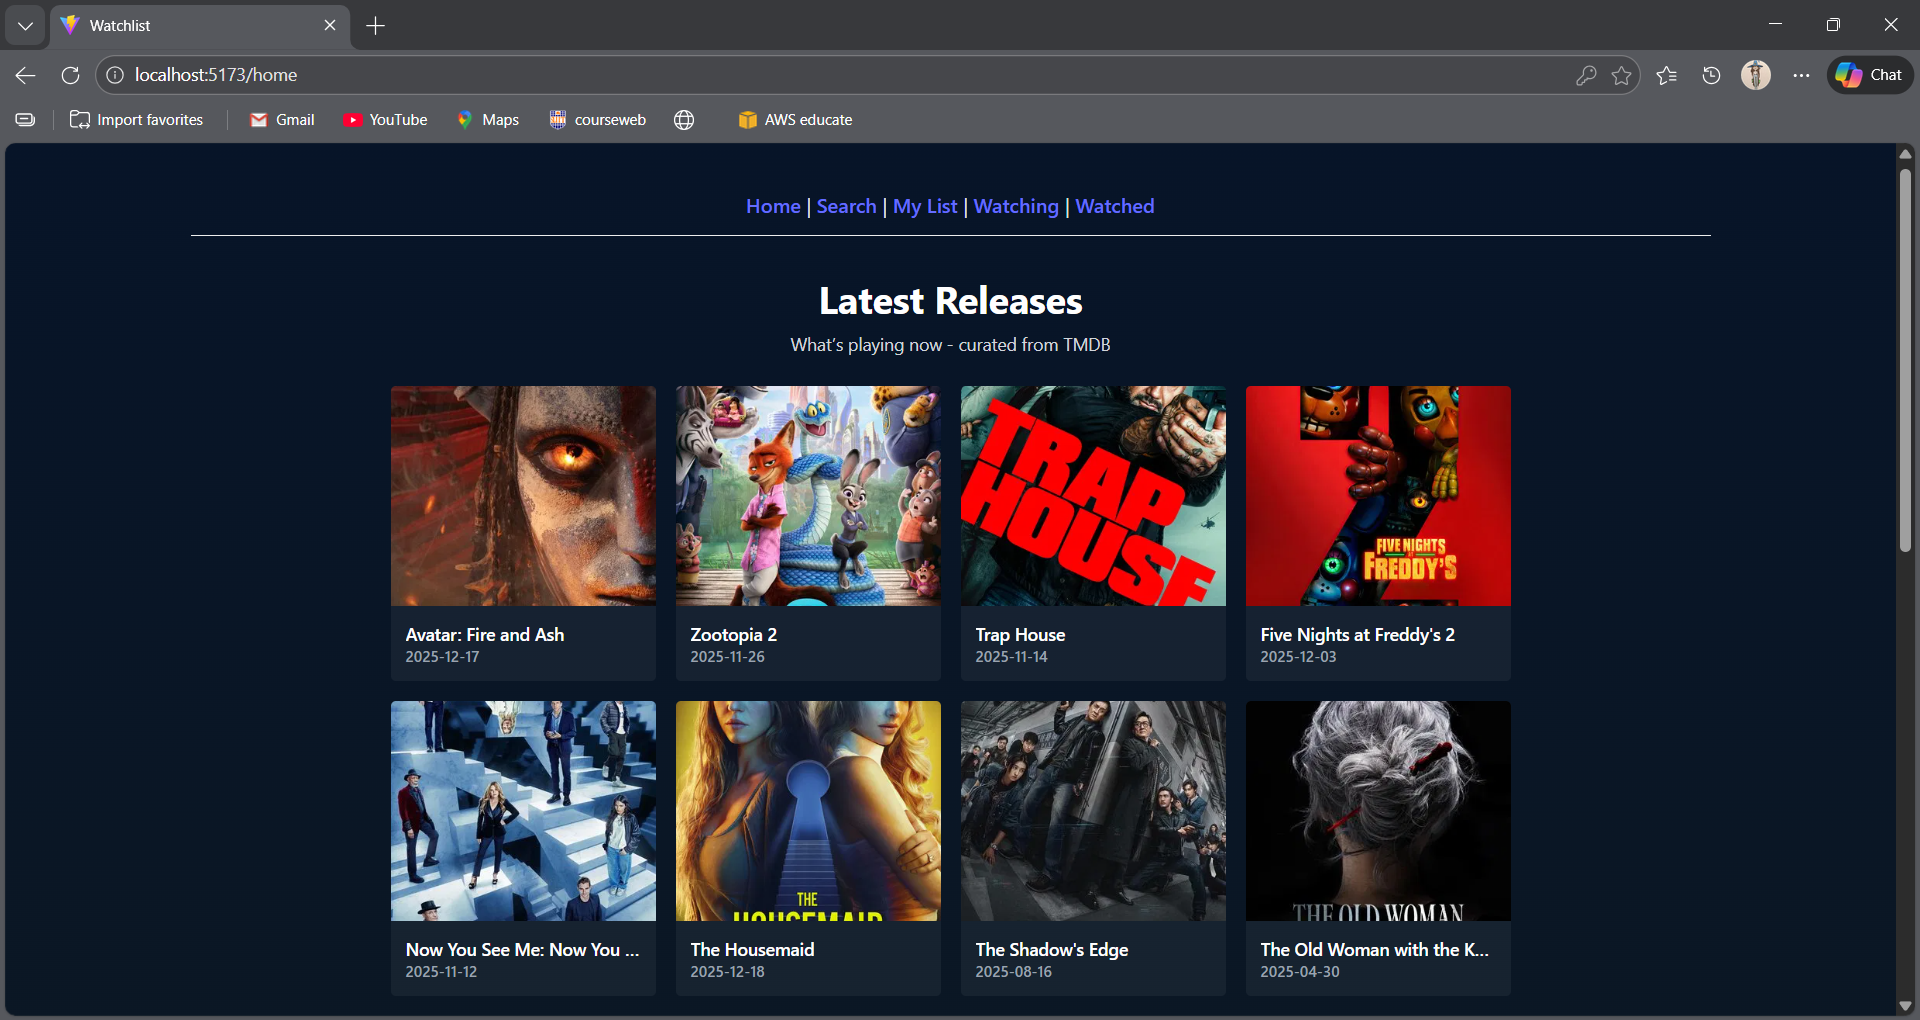
Task: Navigate to the Watched page
Action: click(1114, 206)
